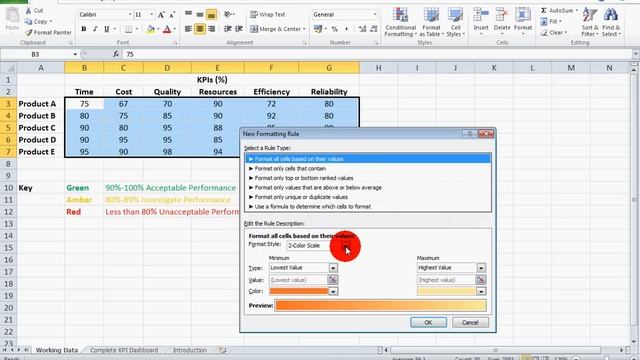
Task: Click the Format cells icon in Cells group
Action: point(522,16)
